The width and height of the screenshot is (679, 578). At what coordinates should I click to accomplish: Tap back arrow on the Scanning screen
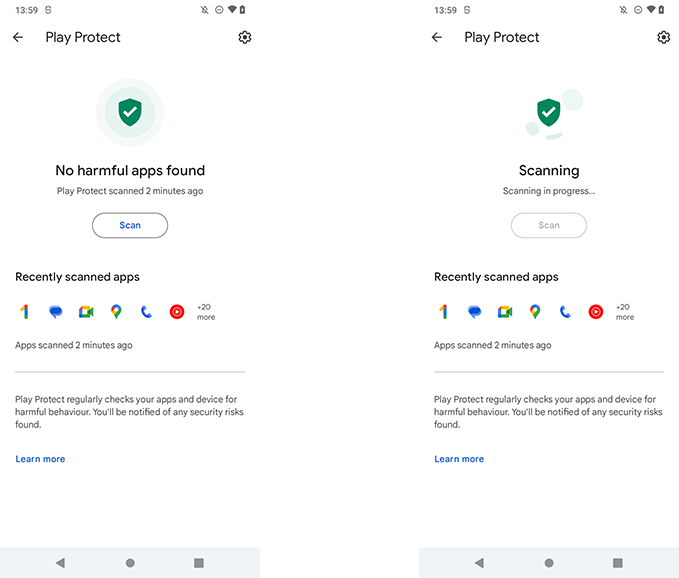tap(436, 37)
